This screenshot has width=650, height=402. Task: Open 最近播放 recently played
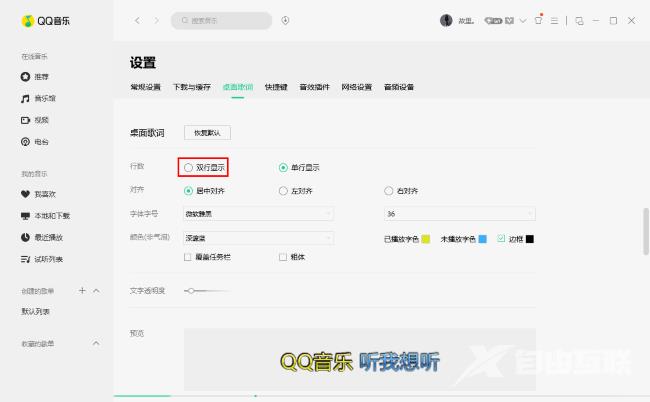[x=41, y=237]
